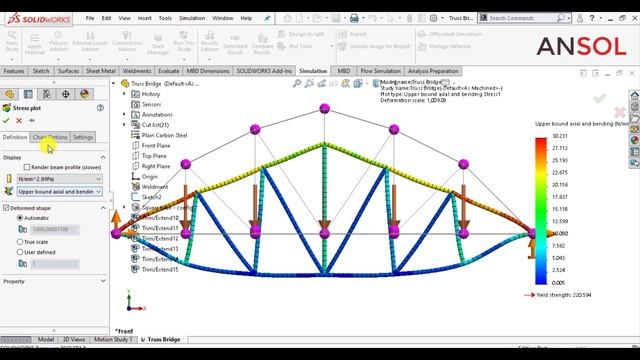
Task: Click the user login icon near search
Action: click(x=580, y=18)
